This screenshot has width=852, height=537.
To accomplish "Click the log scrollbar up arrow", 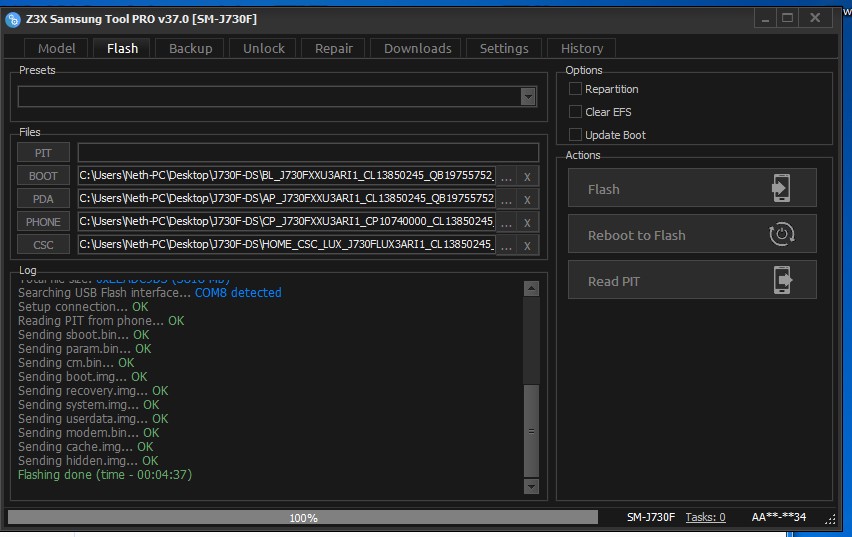I will [531, 289].
